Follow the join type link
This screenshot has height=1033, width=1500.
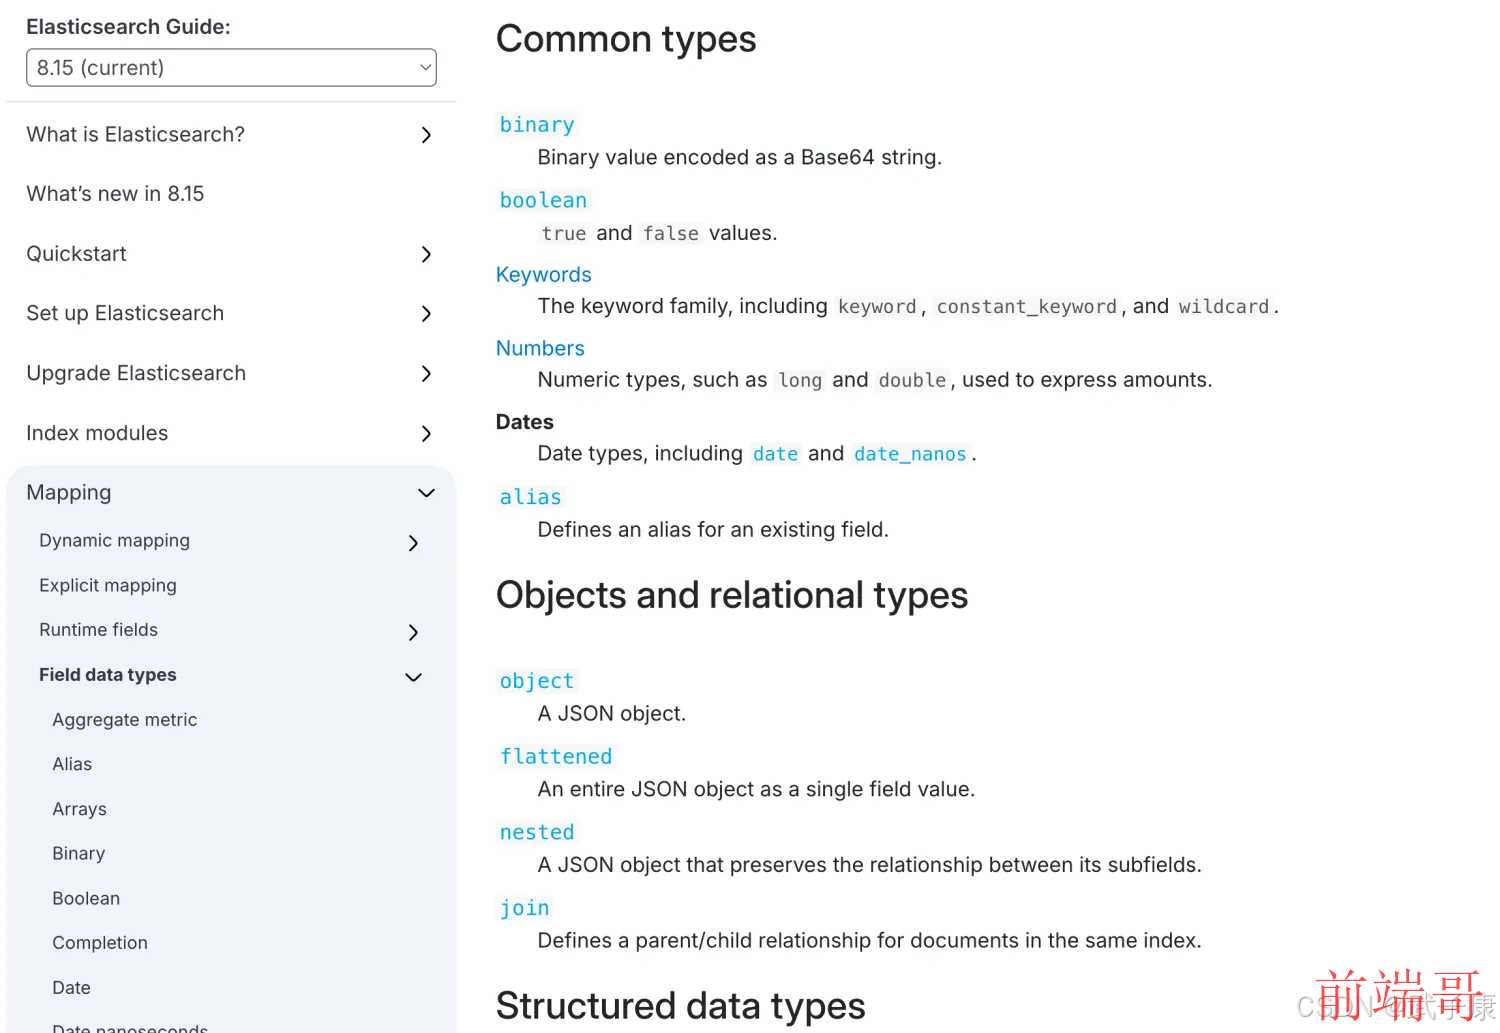click(x=524, y=908)
